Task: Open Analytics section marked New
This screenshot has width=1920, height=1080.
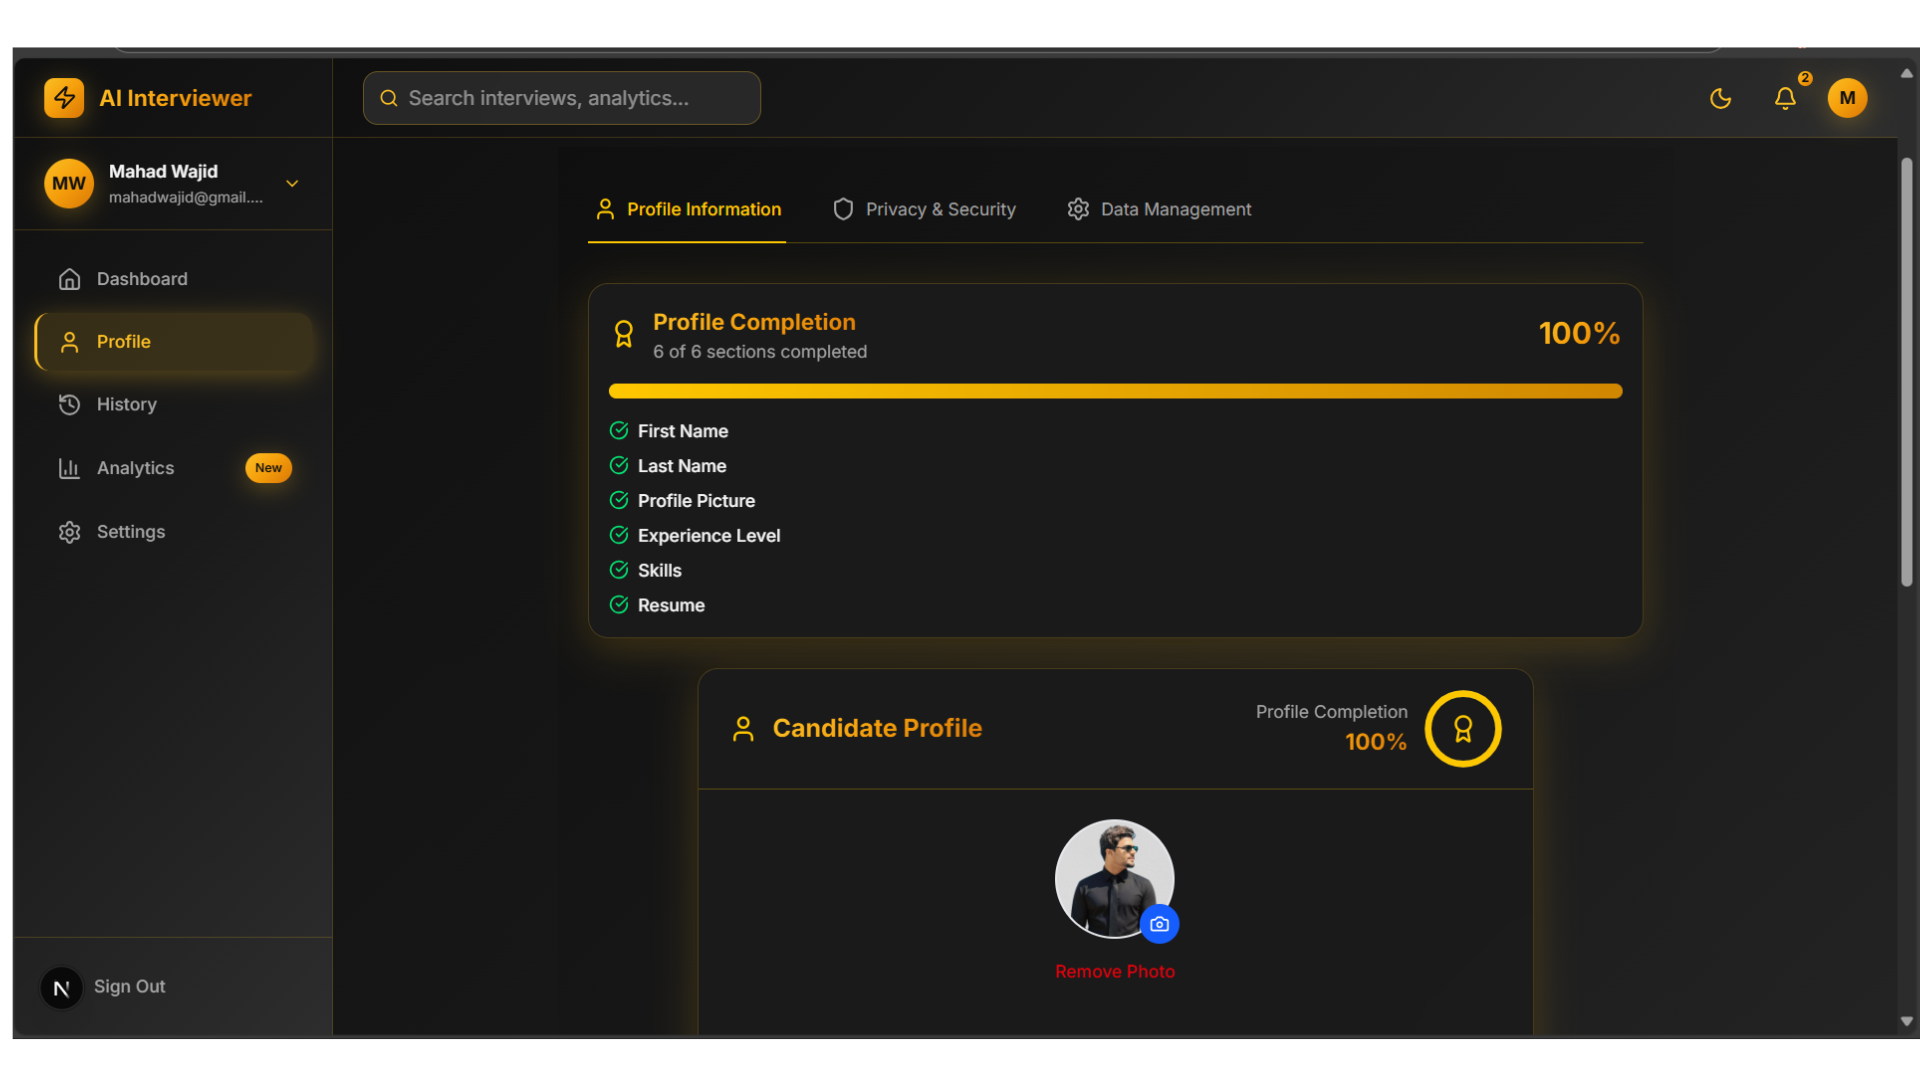Action: (x=135, y=468)
